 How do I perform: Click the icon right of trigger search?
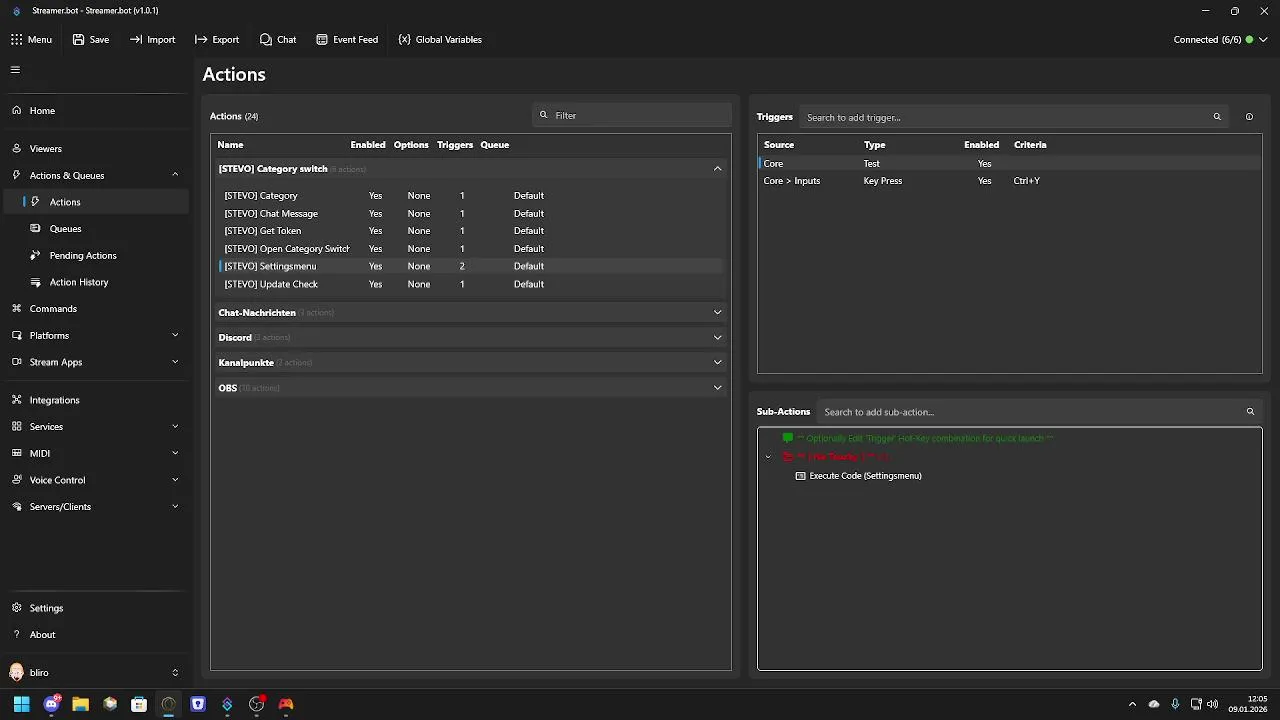point(1249,117)
